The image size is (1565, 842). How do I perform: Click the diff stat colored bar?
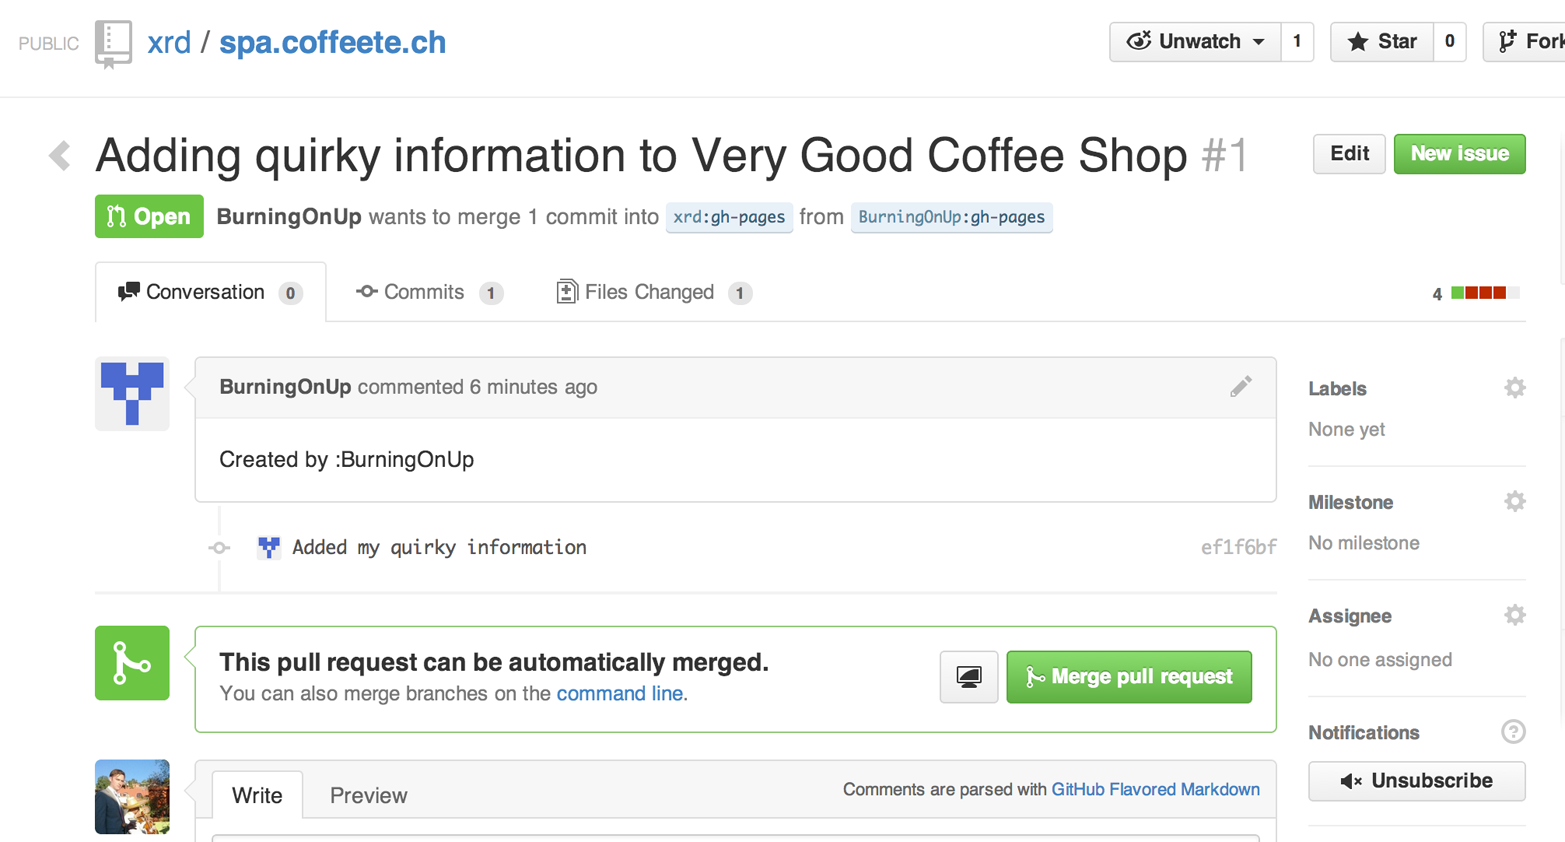tap(1484, 293)
